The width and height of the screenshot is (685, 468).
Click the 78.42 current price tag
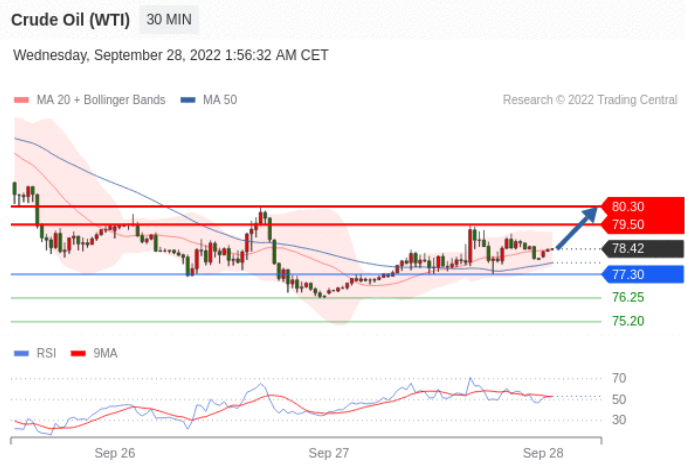643,249
